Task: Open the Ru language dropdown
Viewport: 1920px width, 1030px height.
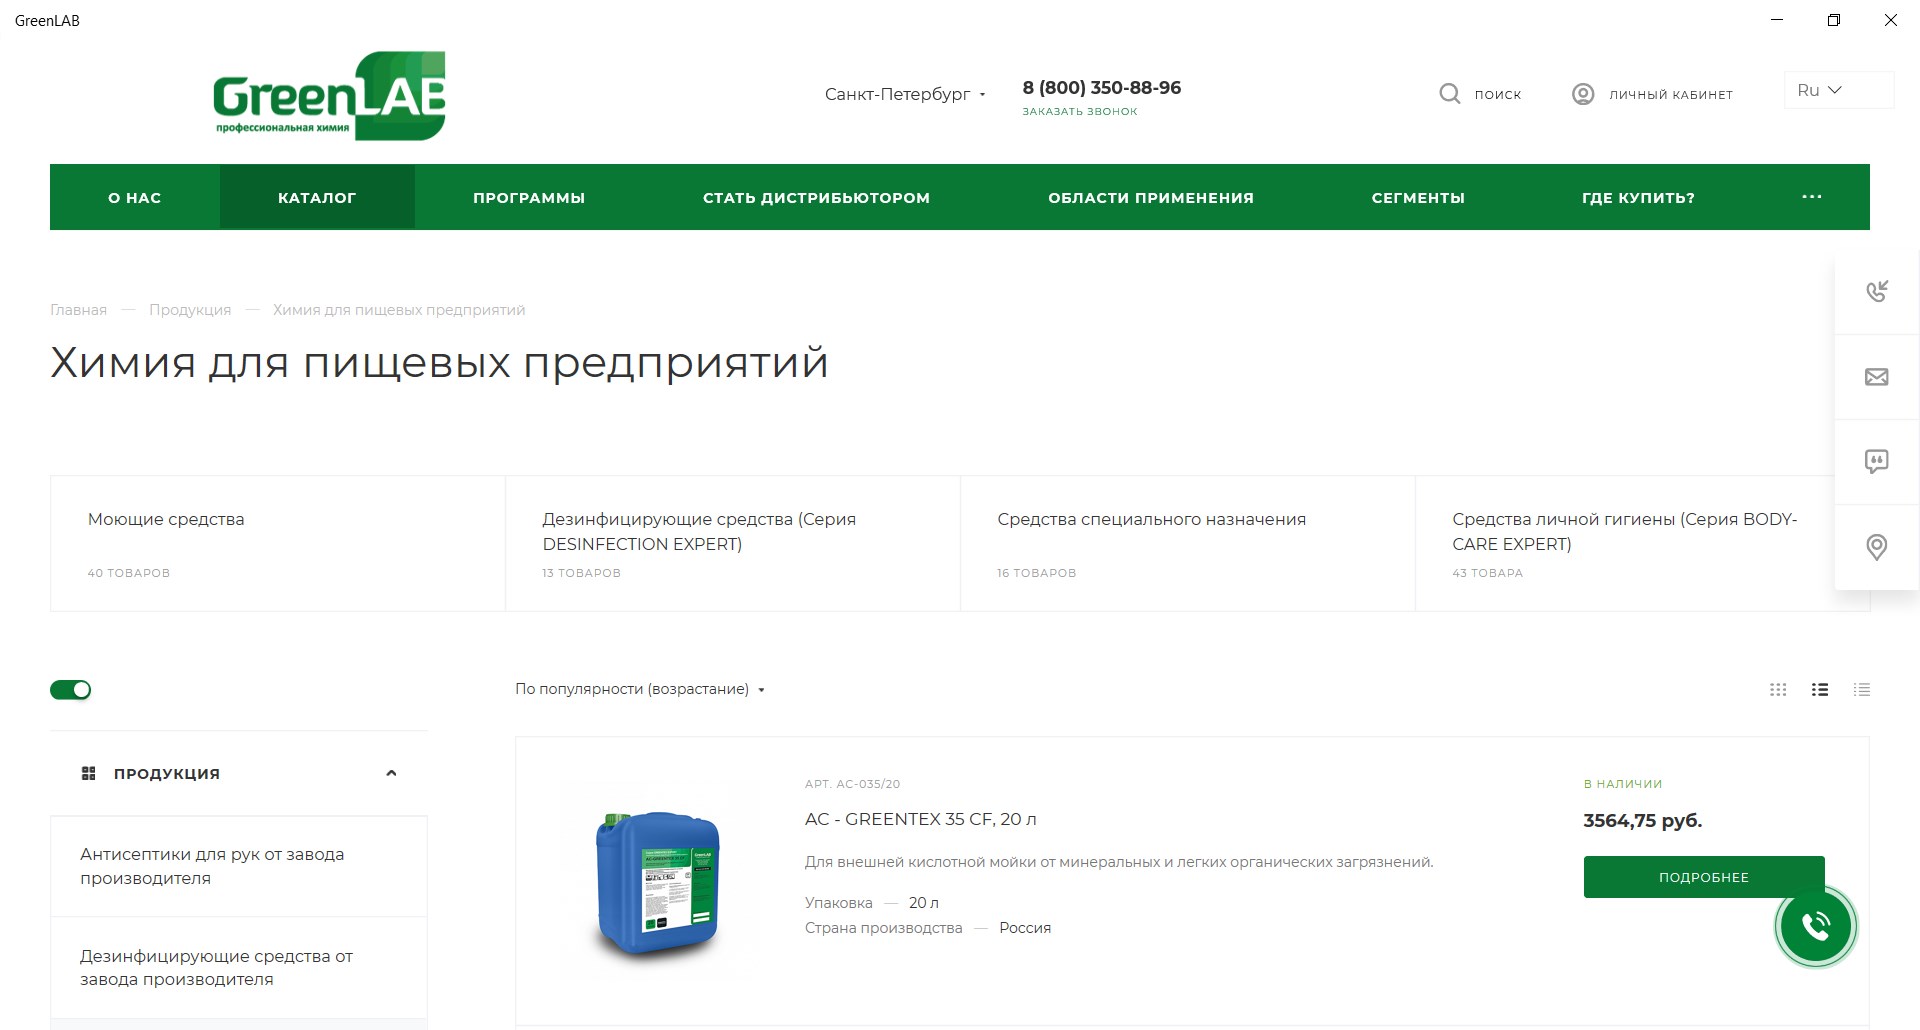Action: point(1839,90)
